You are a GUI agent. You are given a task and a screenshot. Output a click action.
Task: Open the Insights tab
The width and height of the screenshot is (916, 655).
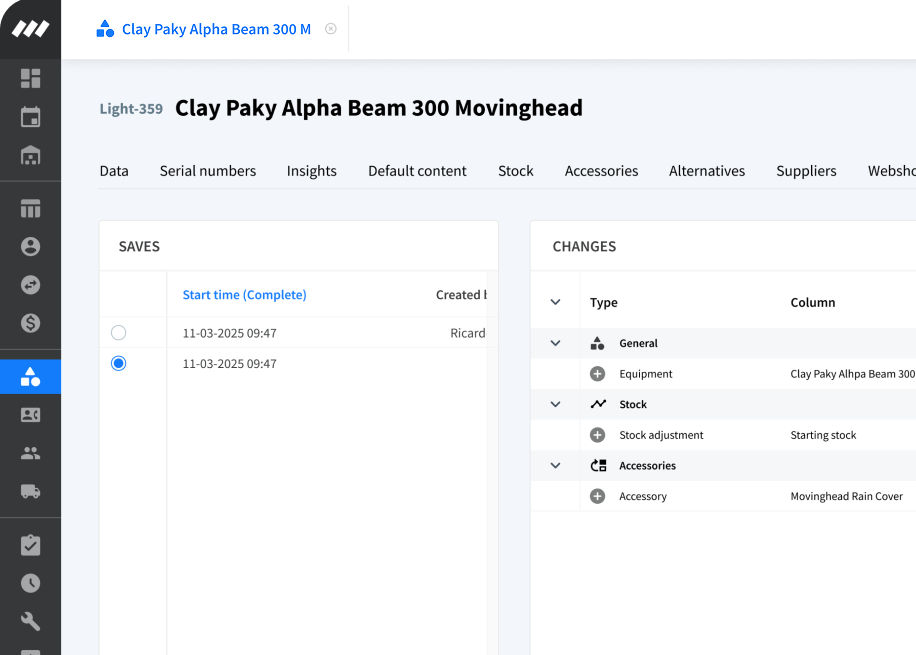tap(311, 171)
